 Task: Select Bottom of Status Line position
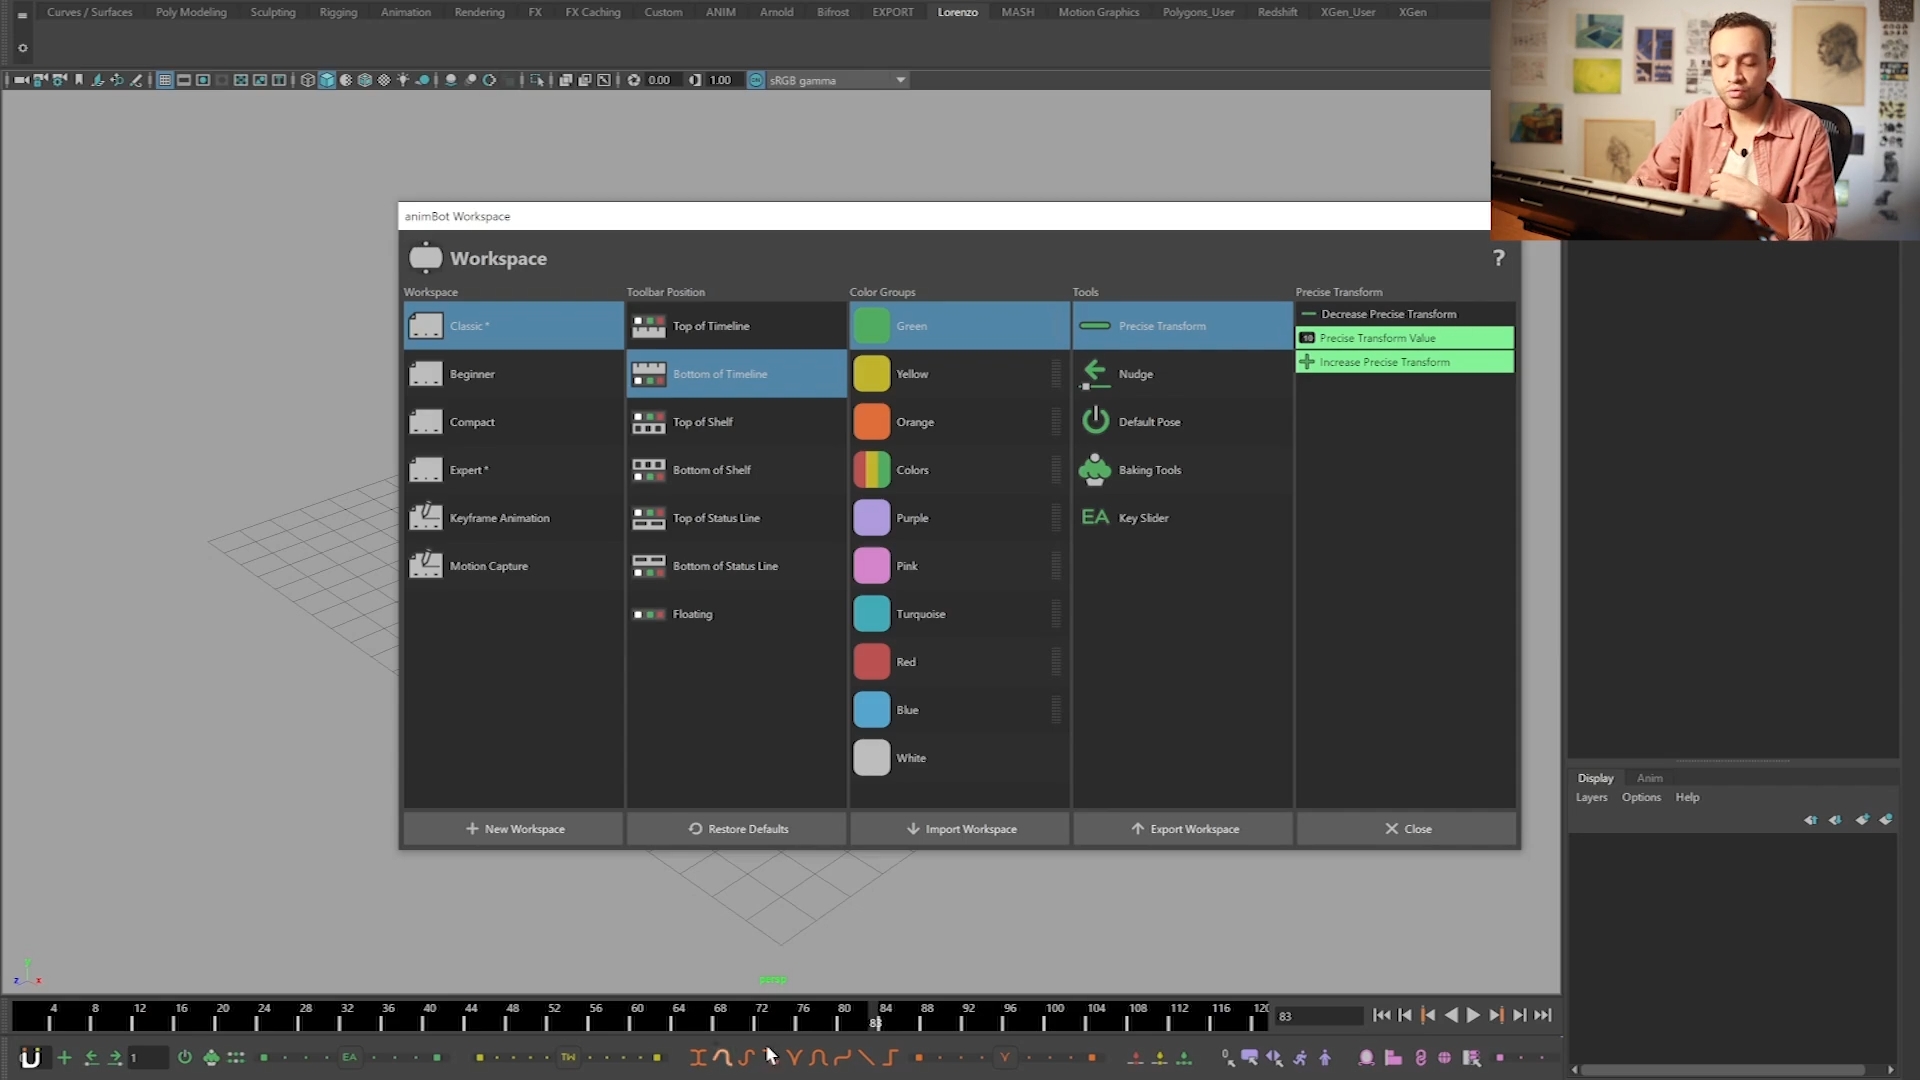point(736,566)
